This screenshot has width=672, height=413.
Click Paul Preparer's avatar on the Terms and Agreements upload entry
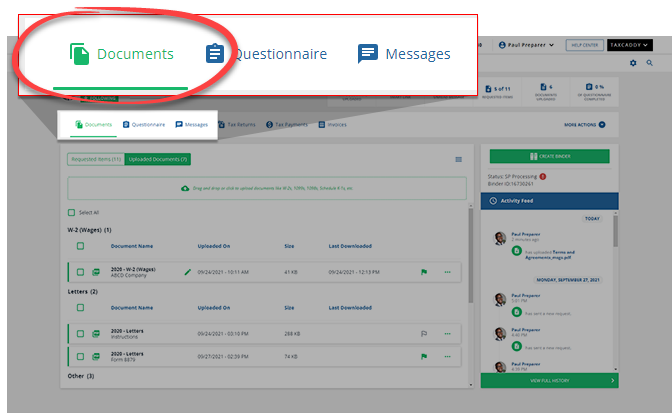(x=500, y=239)
